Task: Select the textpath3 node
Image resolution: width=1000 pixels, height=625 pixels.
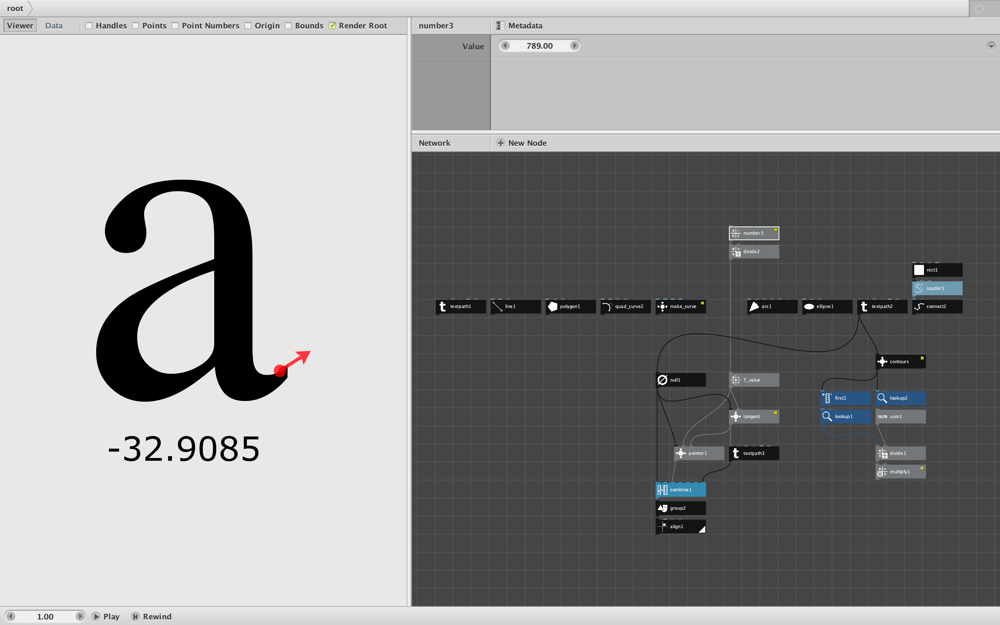Action: [754, 453]
